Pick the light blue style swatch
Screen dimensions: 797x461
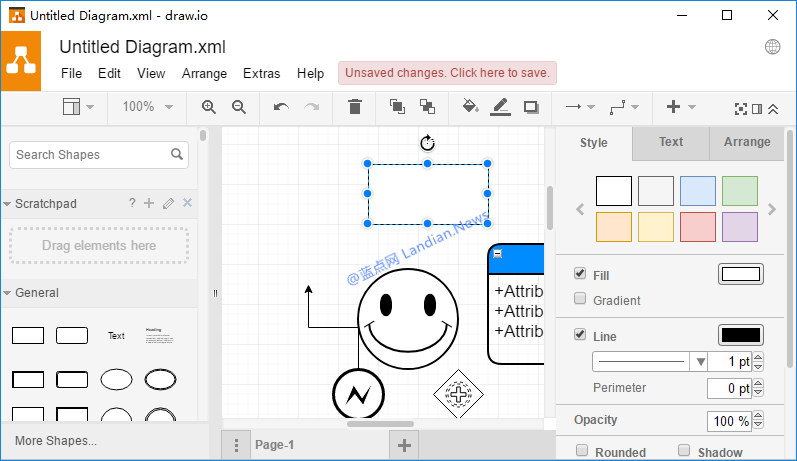(698, 191)
